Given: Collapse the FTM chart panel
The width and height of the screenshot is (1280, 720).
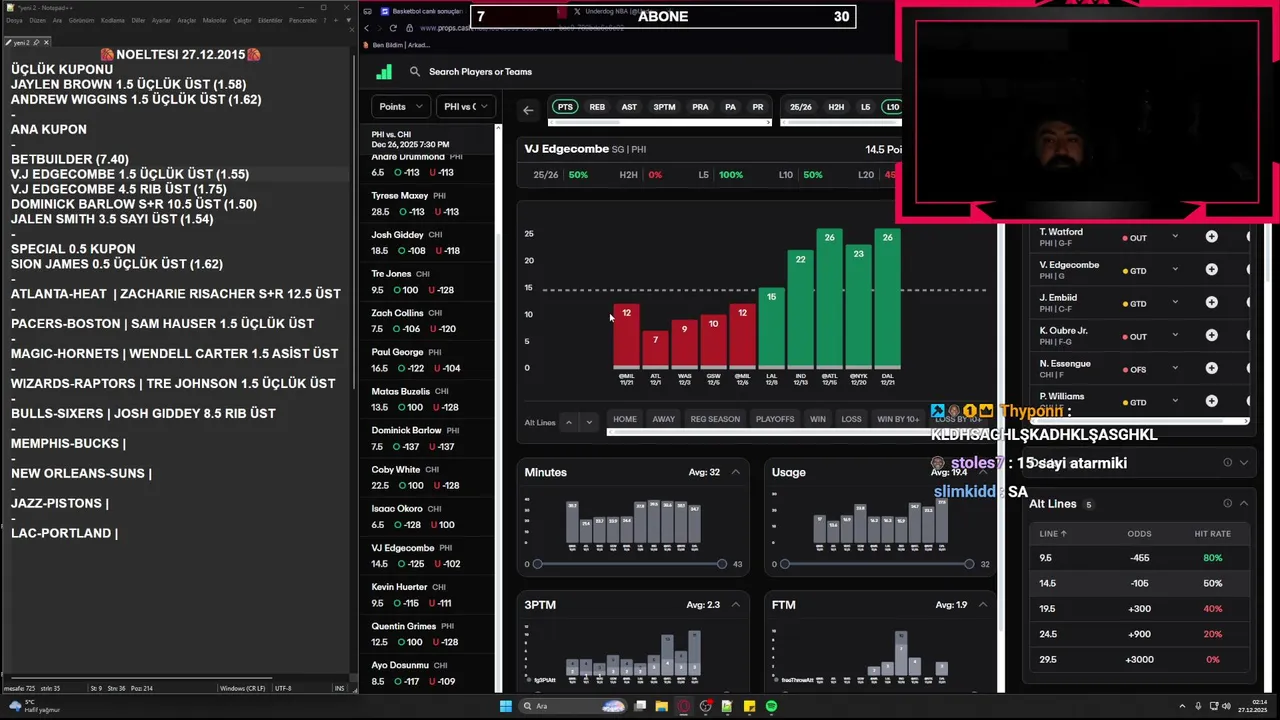Looking at the screenshot, I should point(983,604).
